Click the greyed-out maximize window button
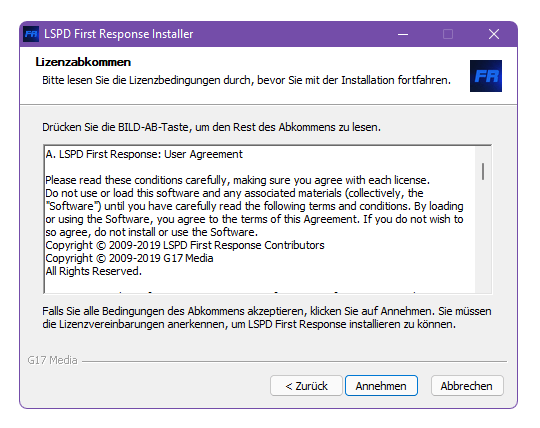This screenshot has height=428, width=540. (x=448, y=34)
